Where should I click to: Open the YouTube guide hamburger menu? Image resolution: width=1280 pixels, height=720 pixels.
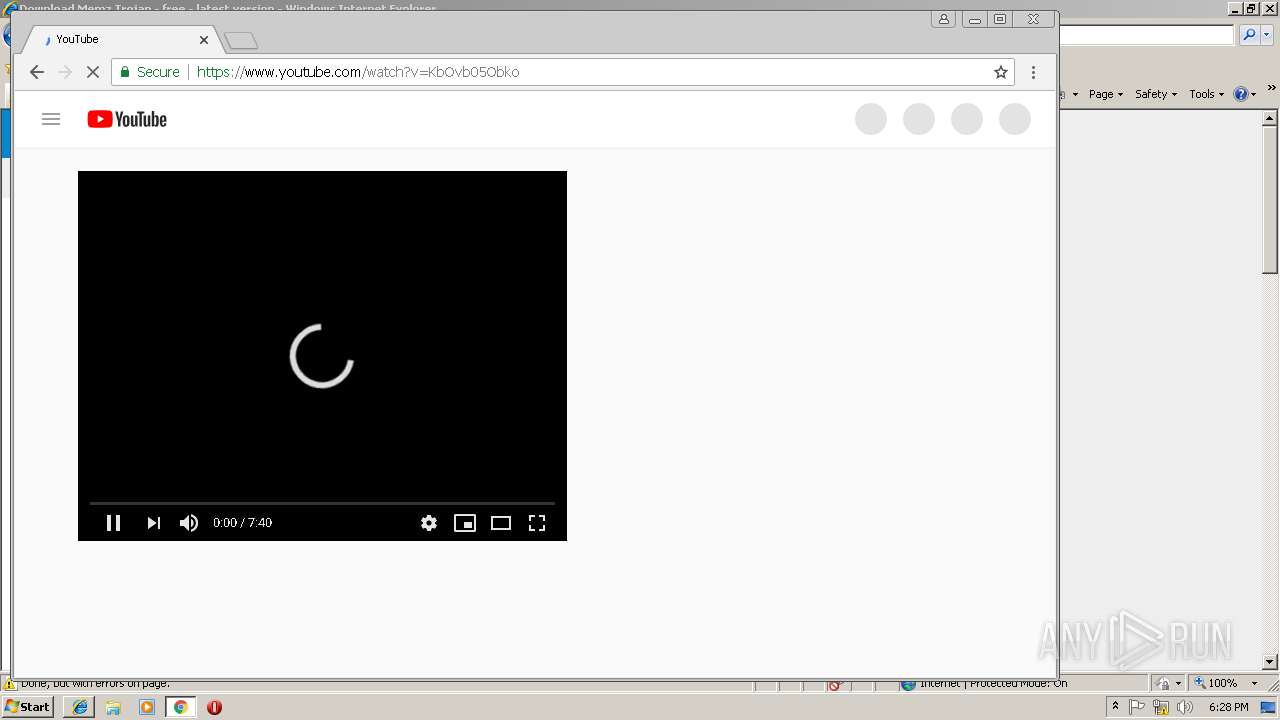pyautogui.click(x=51, y=119)
